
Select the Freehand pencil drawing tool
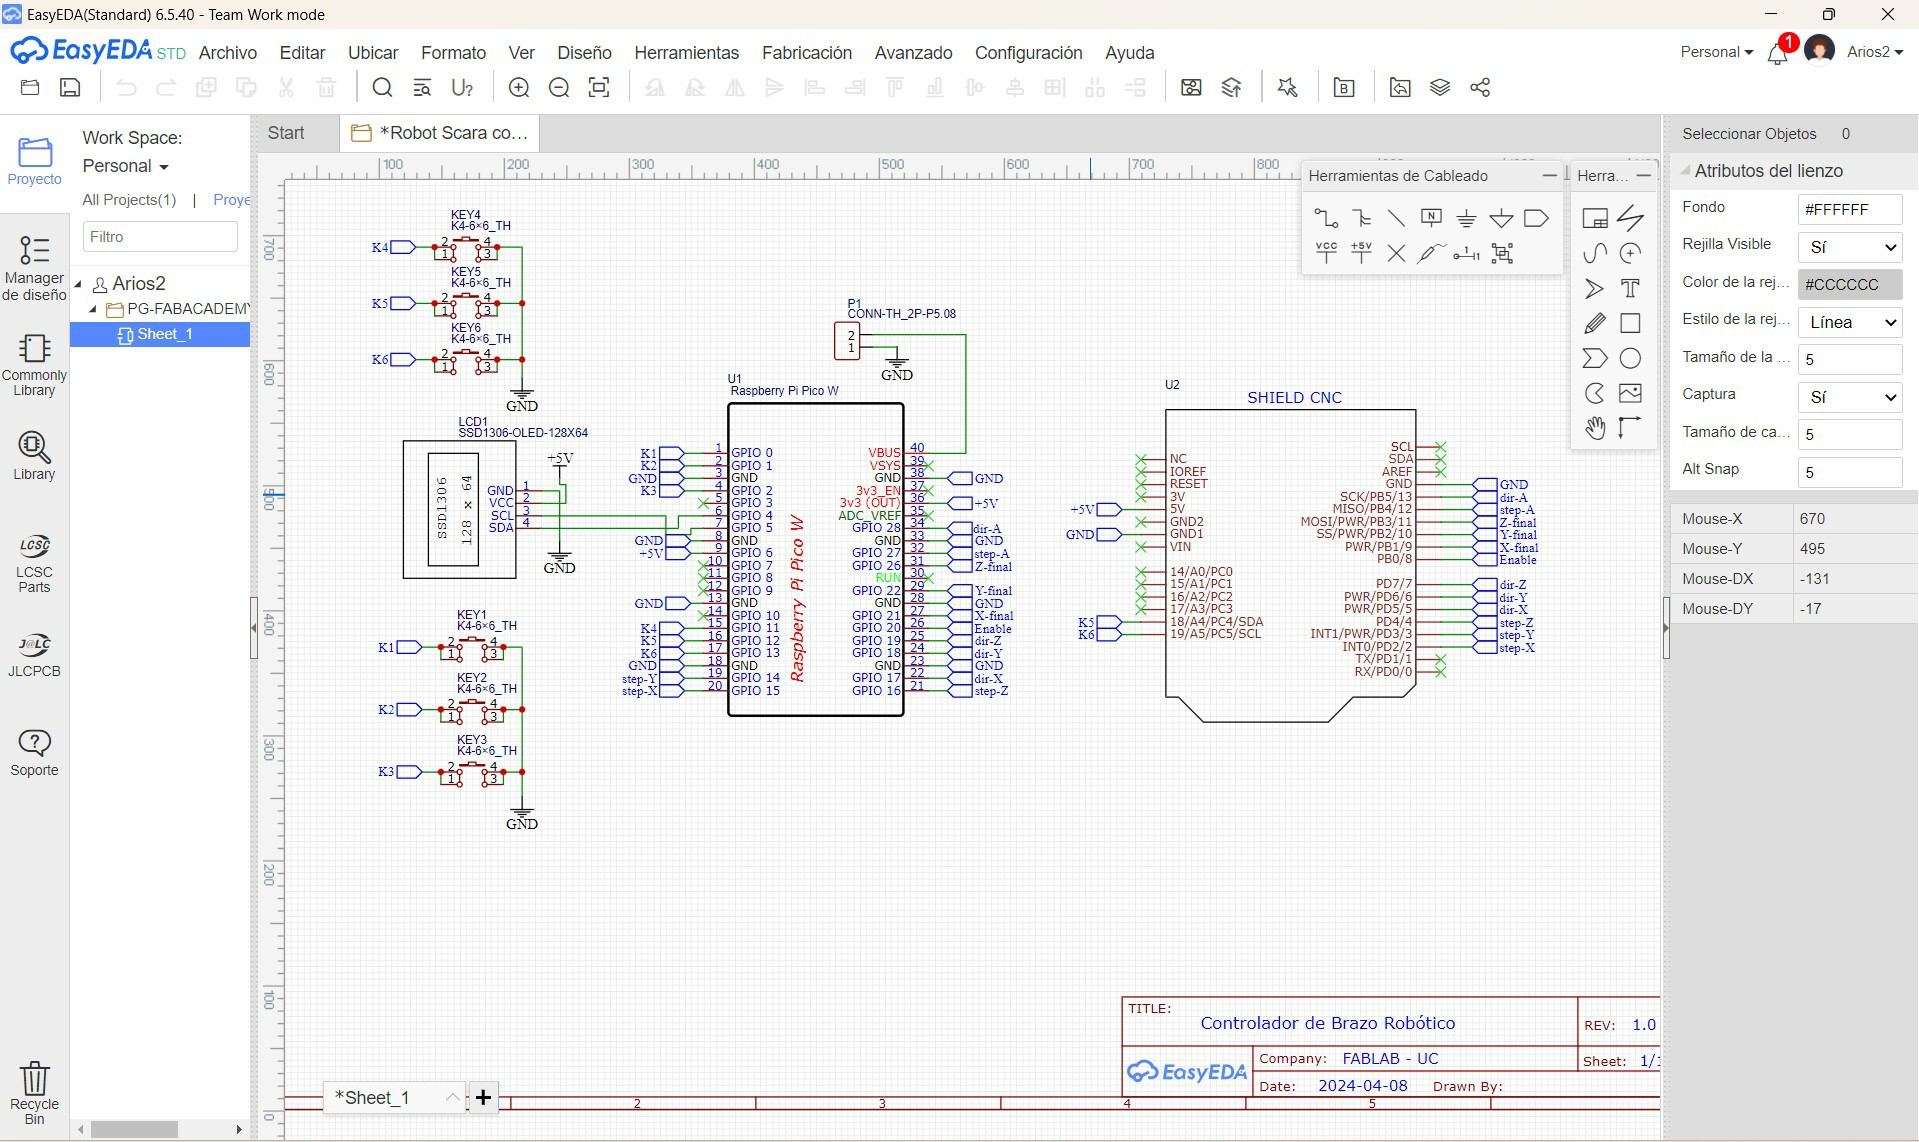[x=1595, y=323]
